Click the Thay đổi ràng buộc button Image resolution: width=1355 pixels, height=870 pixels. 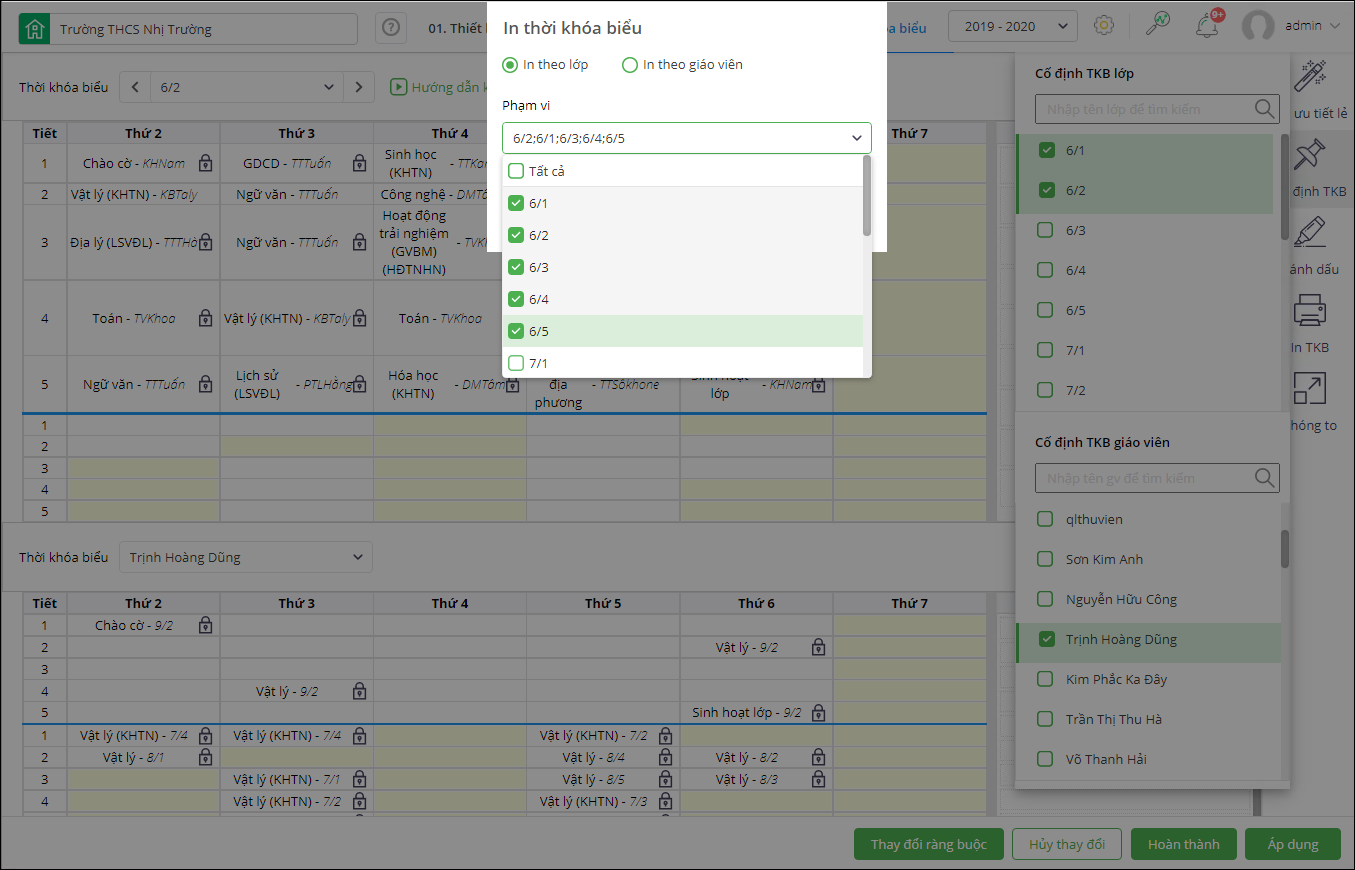tap(928, 844)
